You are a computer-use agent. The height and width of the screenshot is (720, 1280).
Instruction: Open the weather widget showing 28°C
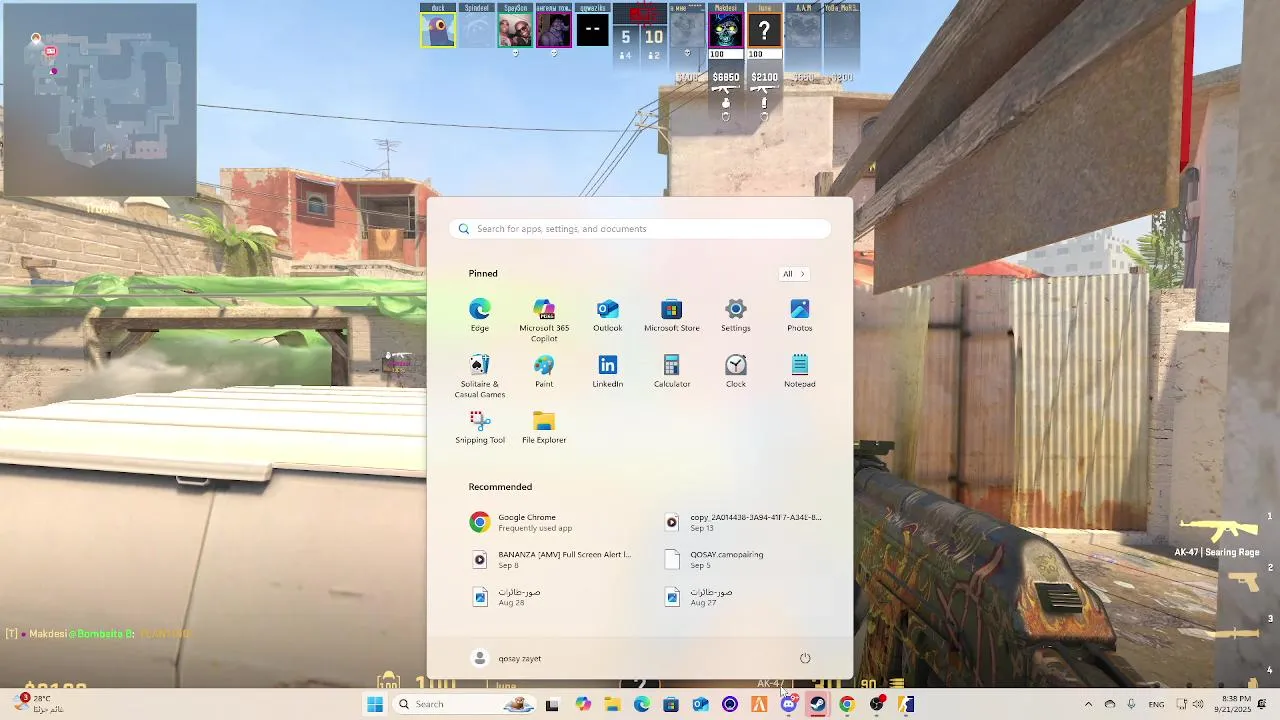point(39,704)
